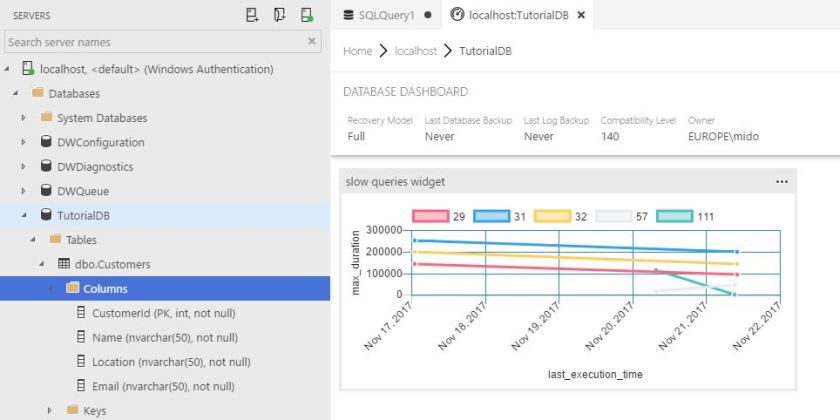Image resolution: width=840 pixels, height=420 pixels.
Task: Click the Search server names field
Action: point(150,42)
